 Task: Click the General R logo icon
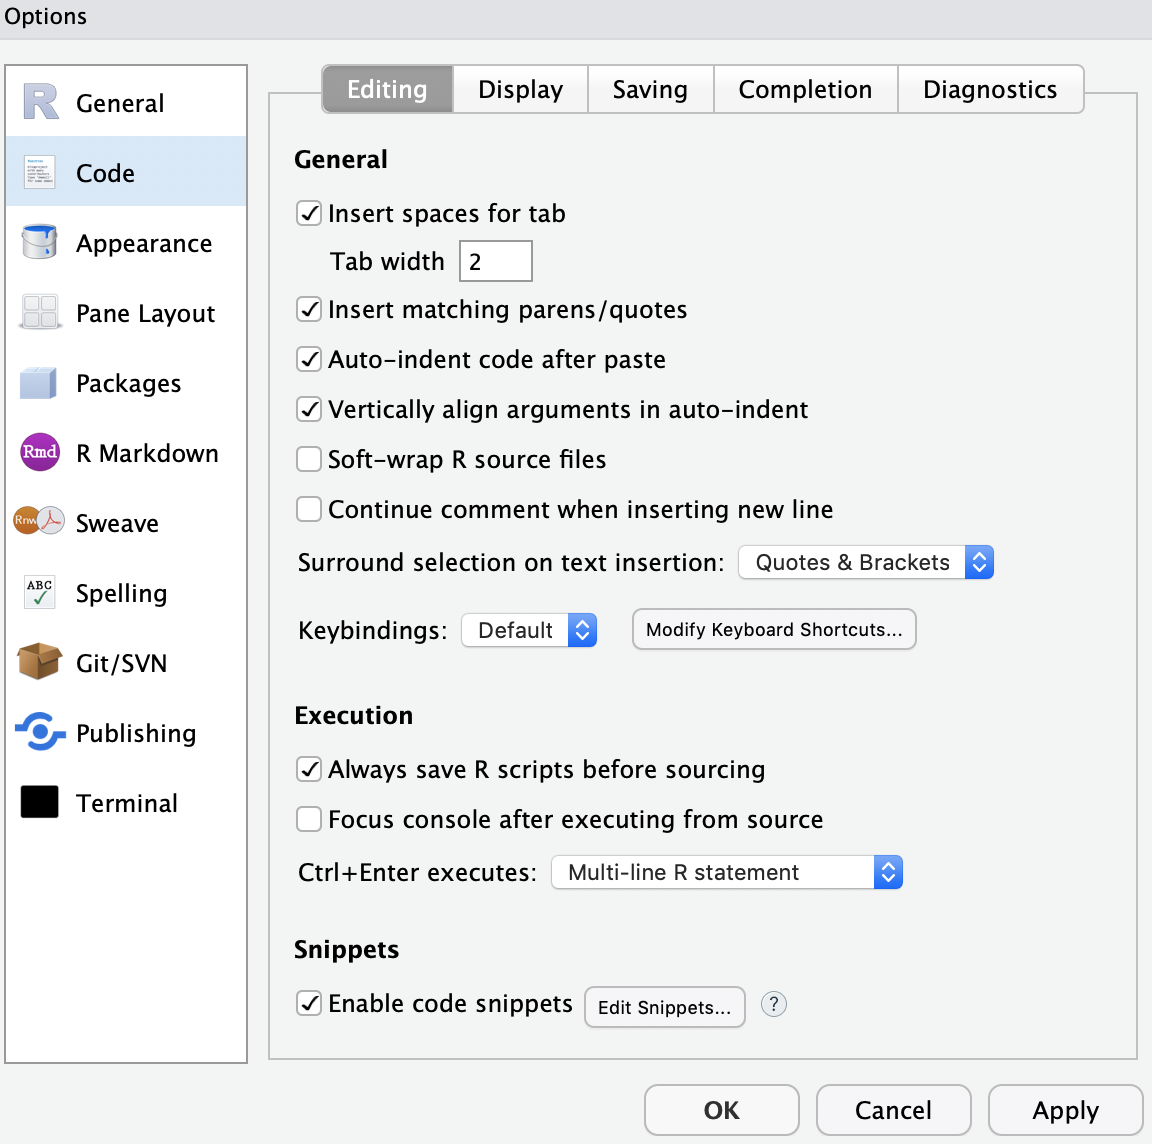click(40, 101)
